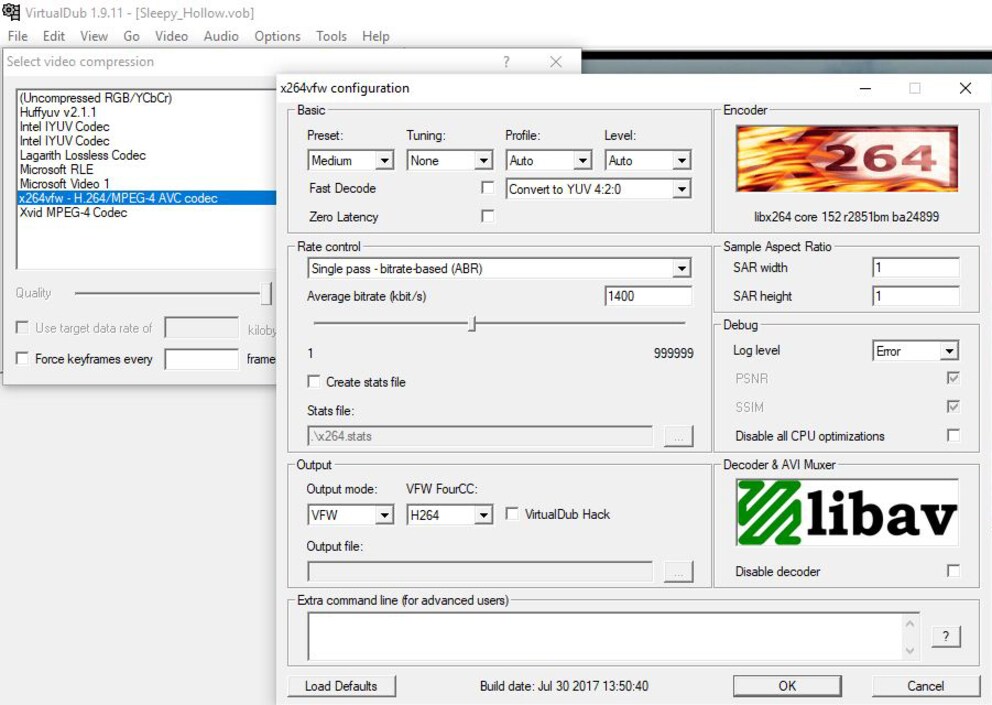The width and height of the screenshot is (992, 705).
Task: Click the Load Defaults button
Action: tap(342, 686)
